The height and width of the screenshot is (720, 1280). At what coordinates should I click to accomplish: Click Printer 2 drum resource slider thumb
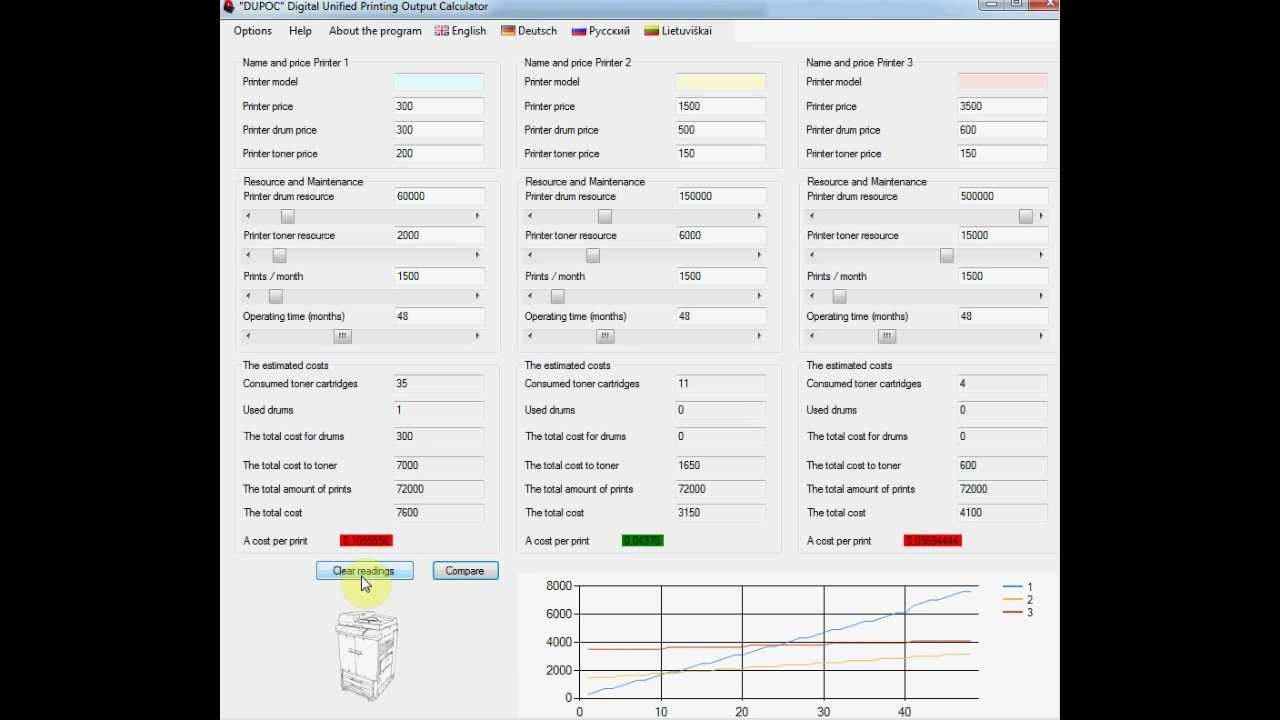coord(605,216)
